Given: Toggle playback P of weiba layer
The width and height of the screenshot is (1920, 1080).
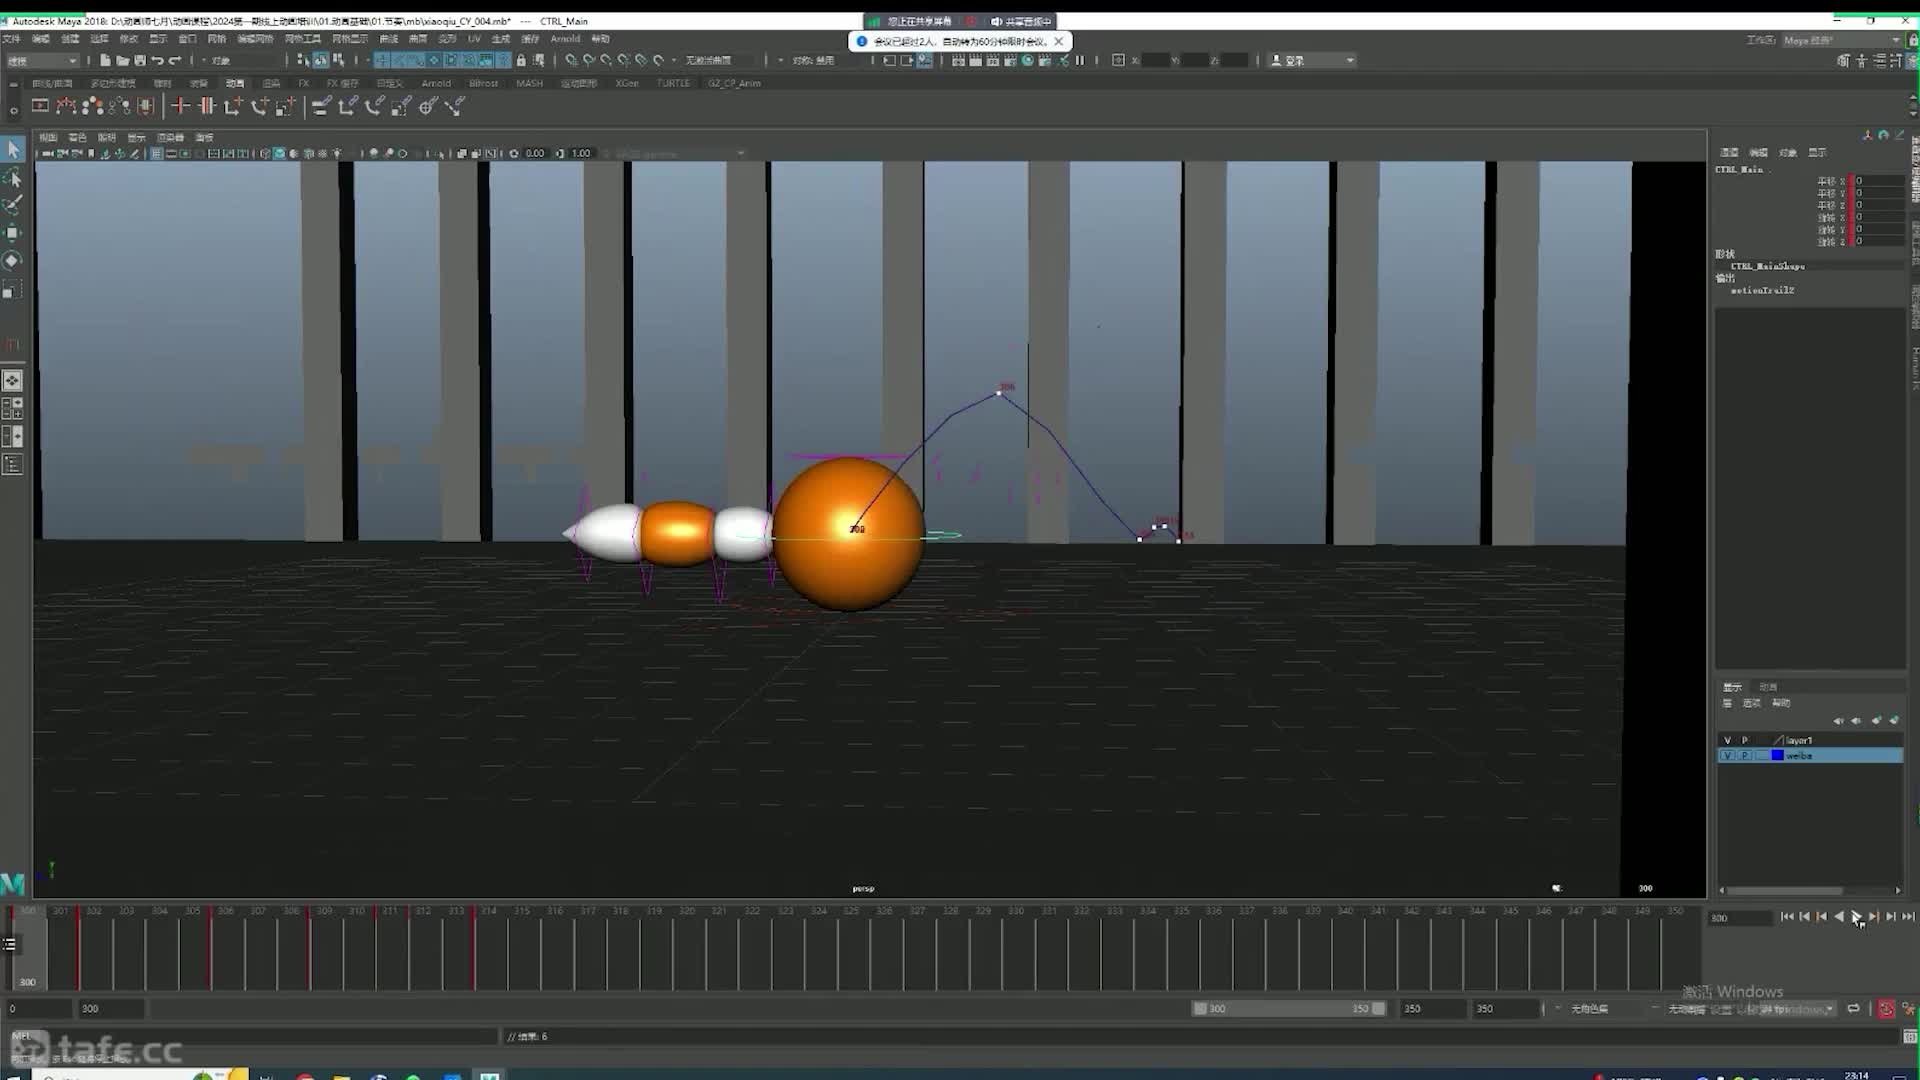Looking at the screenshot, I should click(x=1745, y=756).
